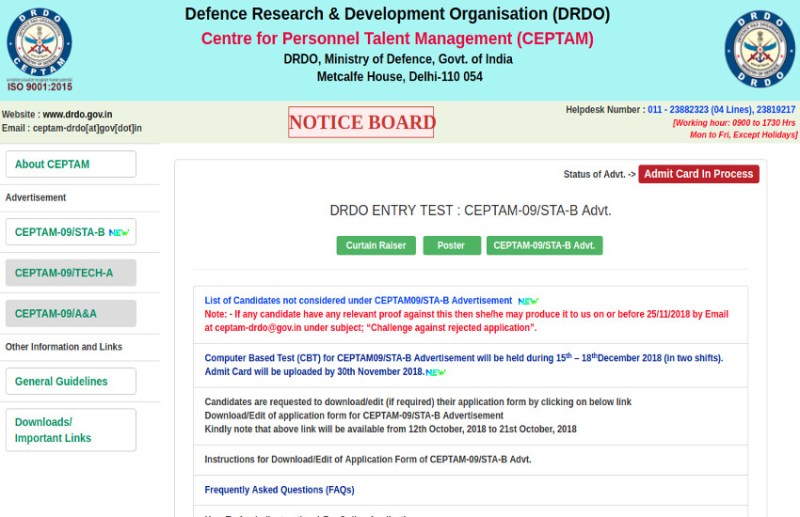The width and height of the screenshot is (800, 517).
Task: Open Downloads/Important Links section
Action: [x=70, y=430]
